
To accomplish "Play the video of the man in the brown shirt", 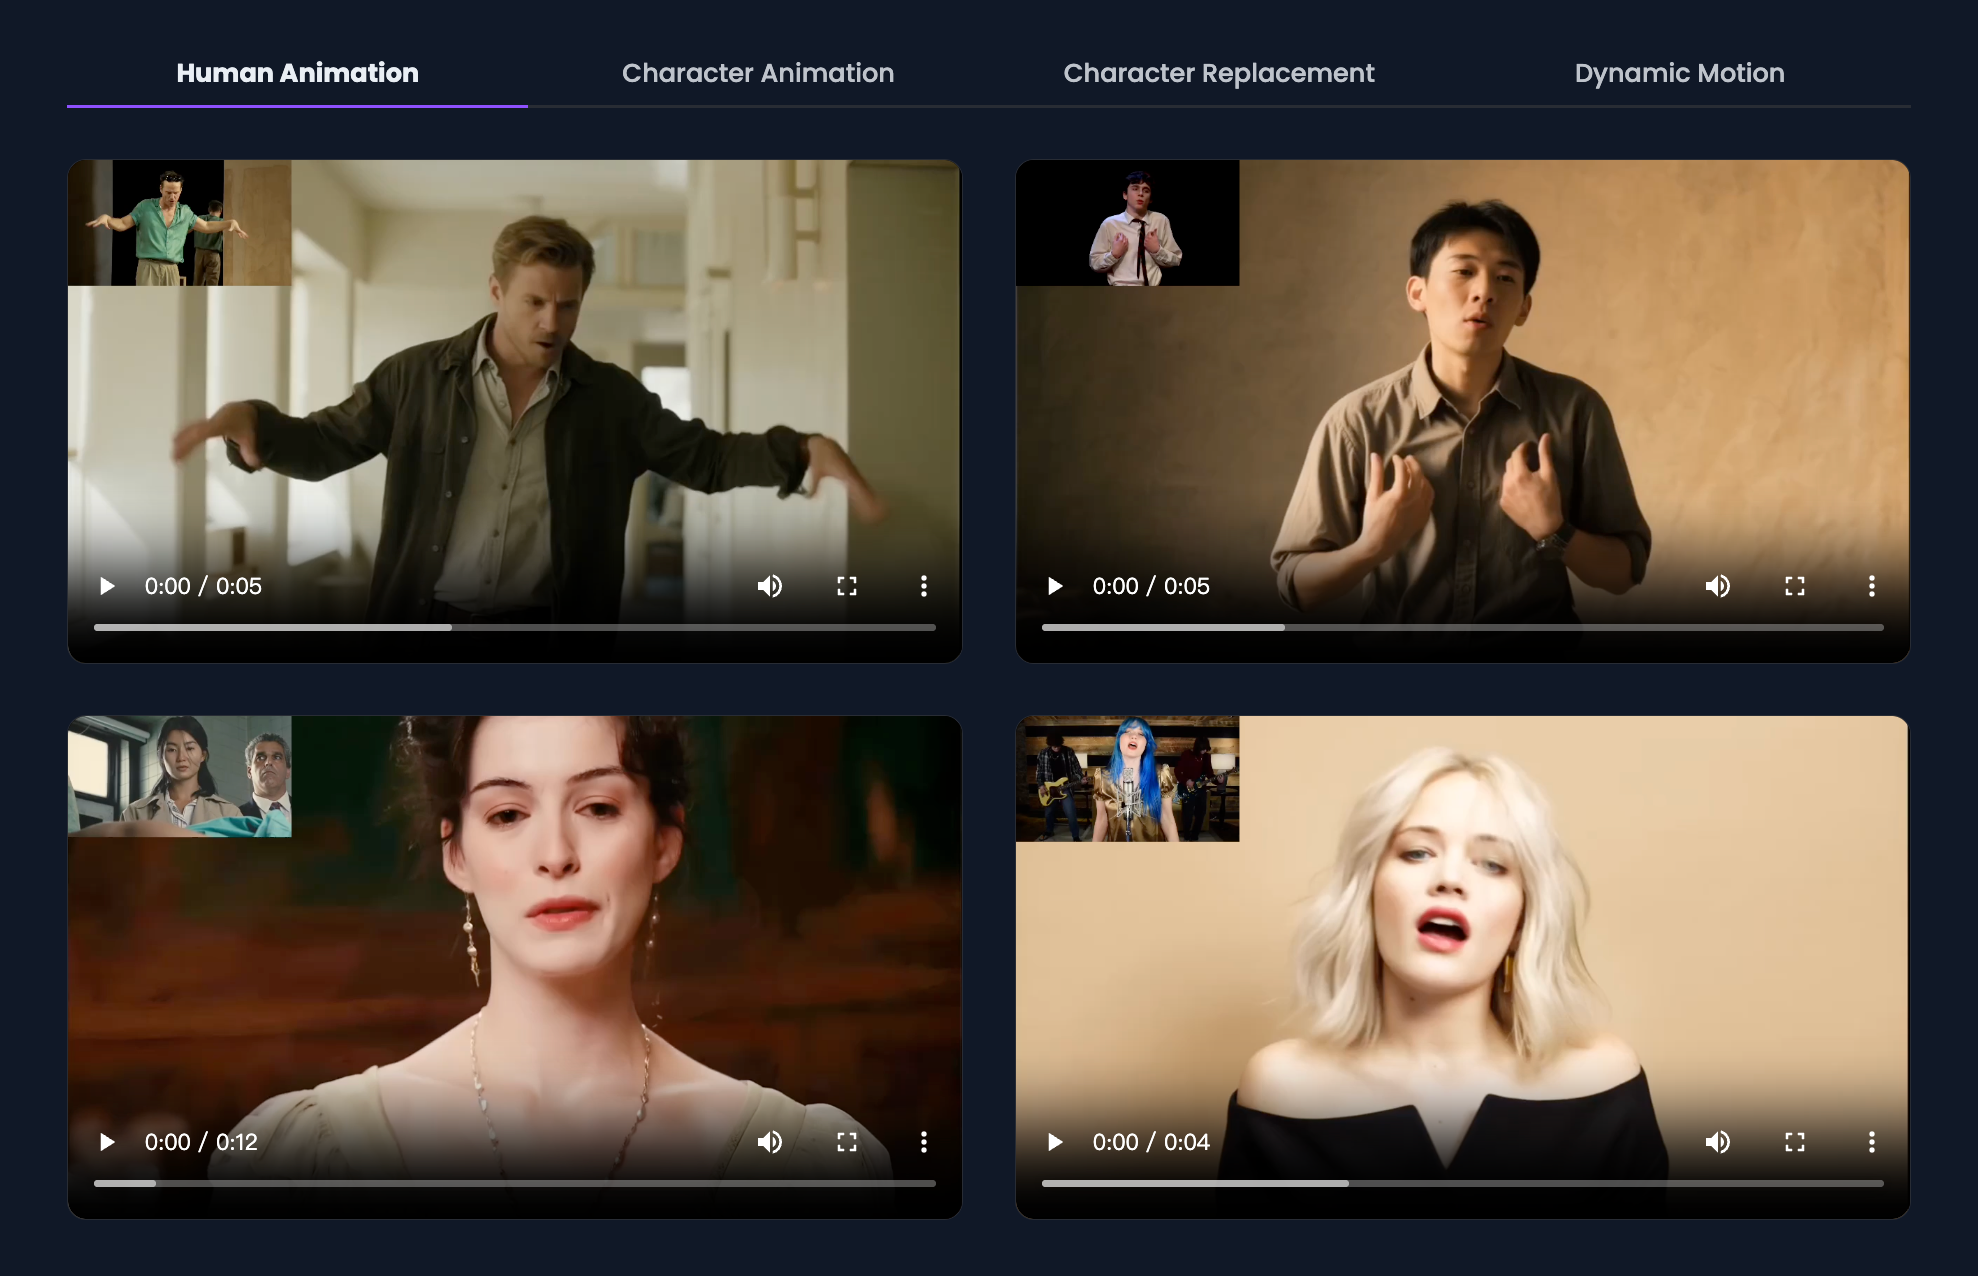I will point(1055,586).
